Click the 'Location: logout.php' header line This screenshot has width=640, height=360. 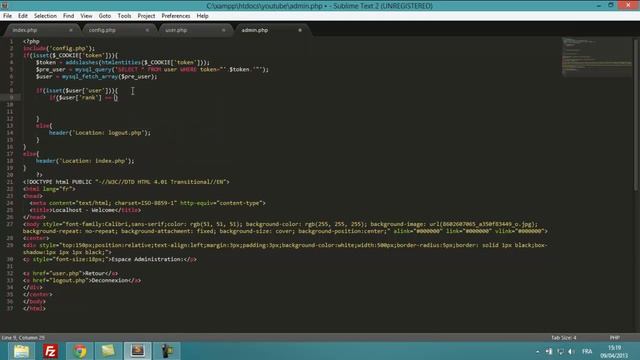100,133
